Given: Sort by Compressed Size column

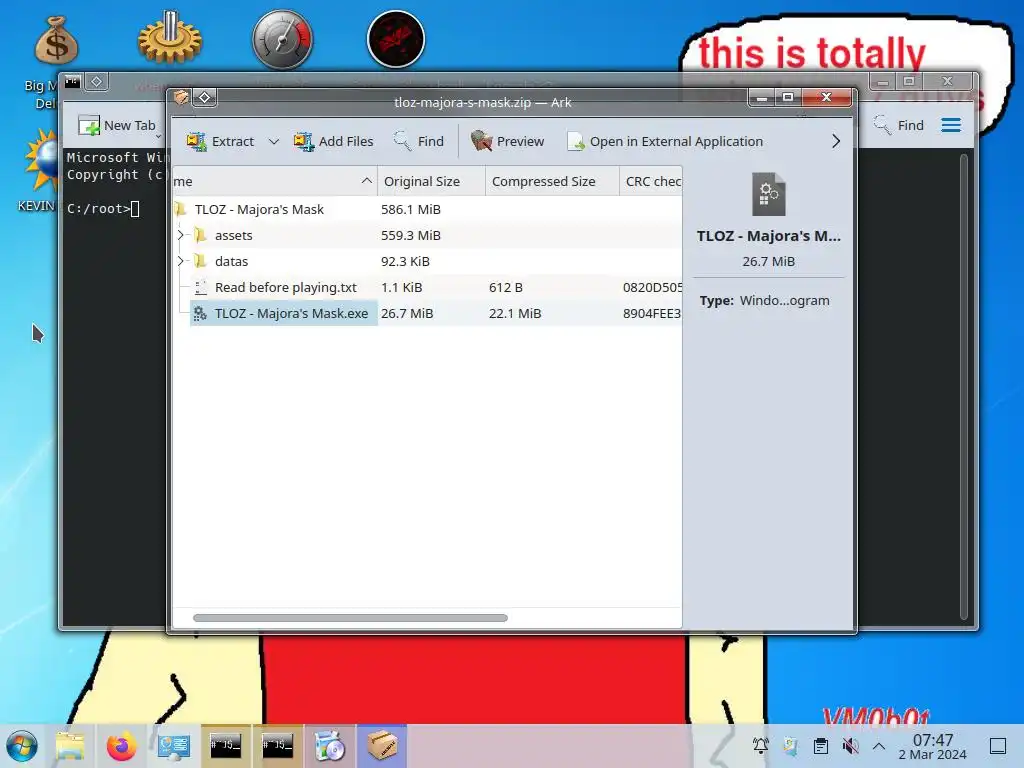Looking at the screenshot, I should (x=552, y=181).
